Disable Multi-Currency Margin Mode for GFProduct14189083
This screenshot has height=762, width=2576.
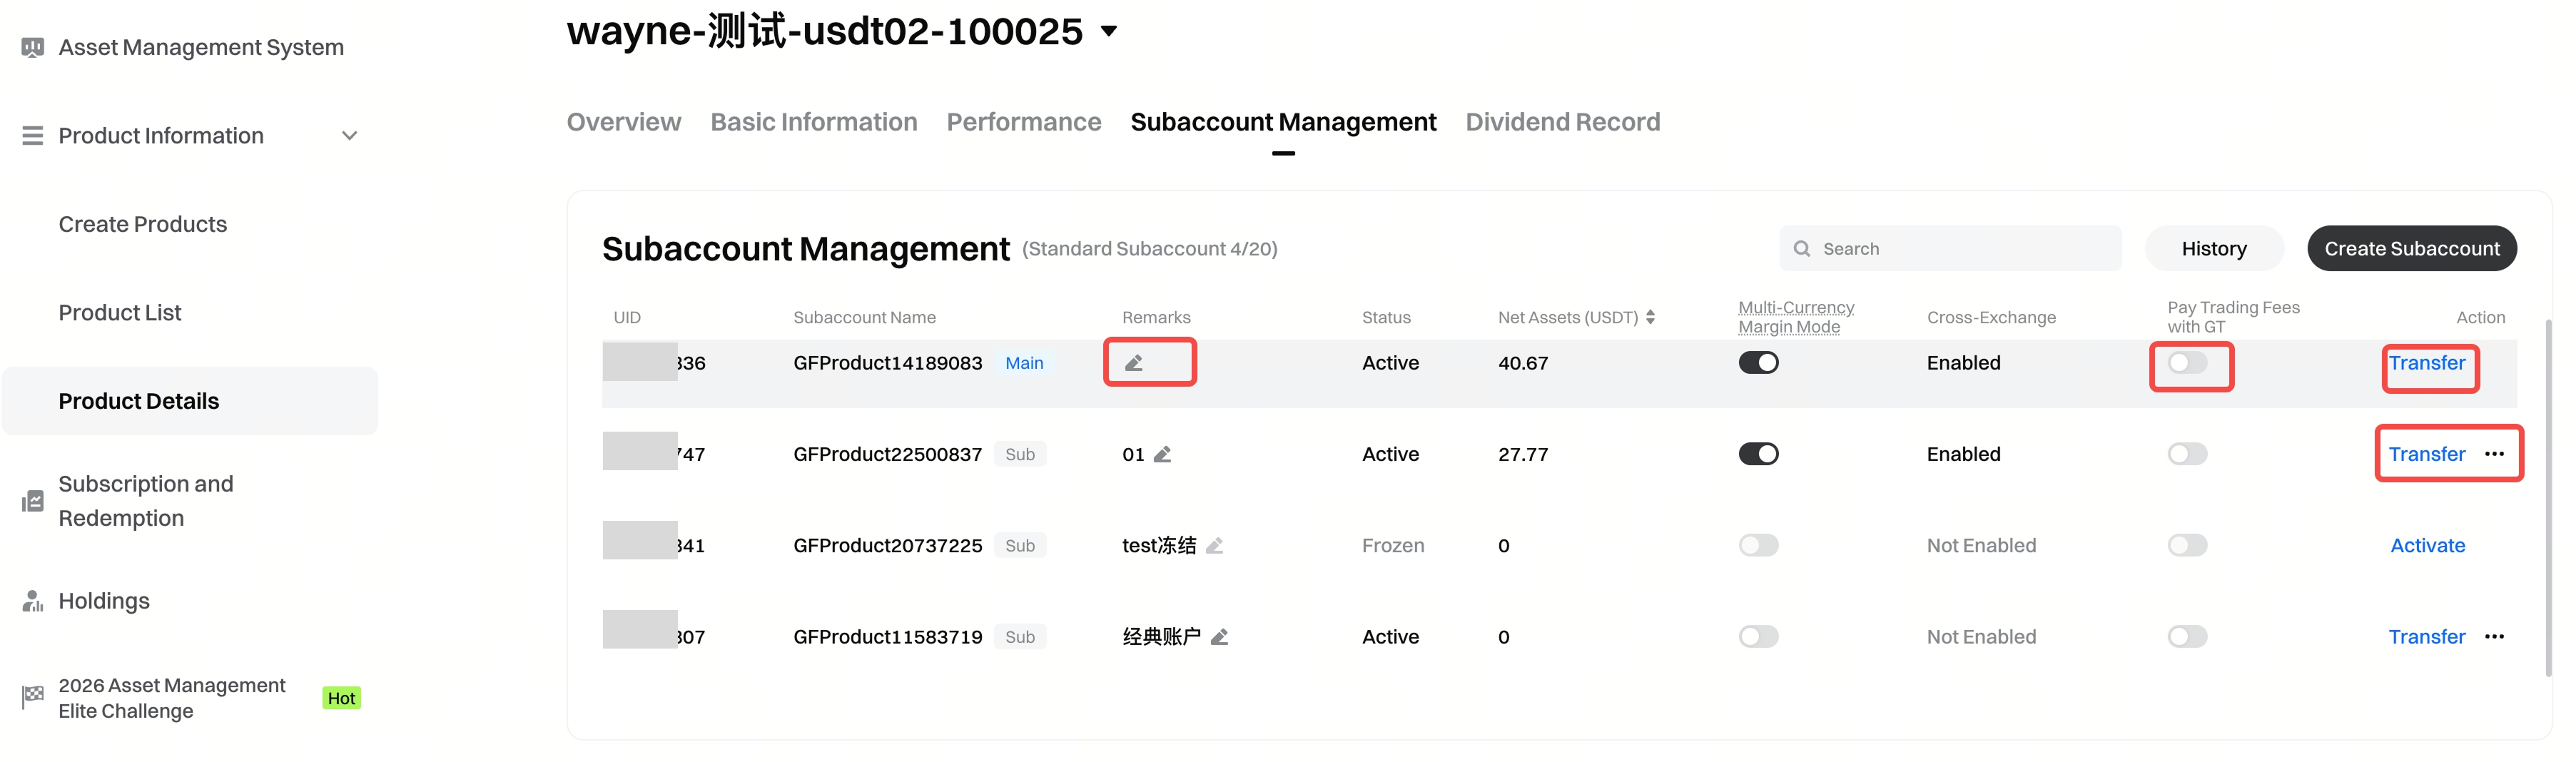click(1758, 363)
